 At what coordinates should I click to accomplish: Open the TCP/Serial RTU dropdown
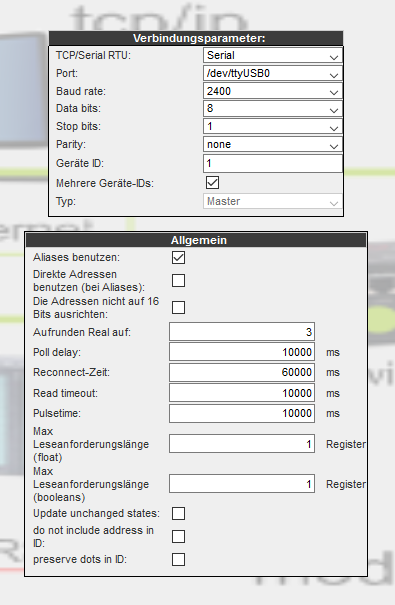tap(273, 55)
